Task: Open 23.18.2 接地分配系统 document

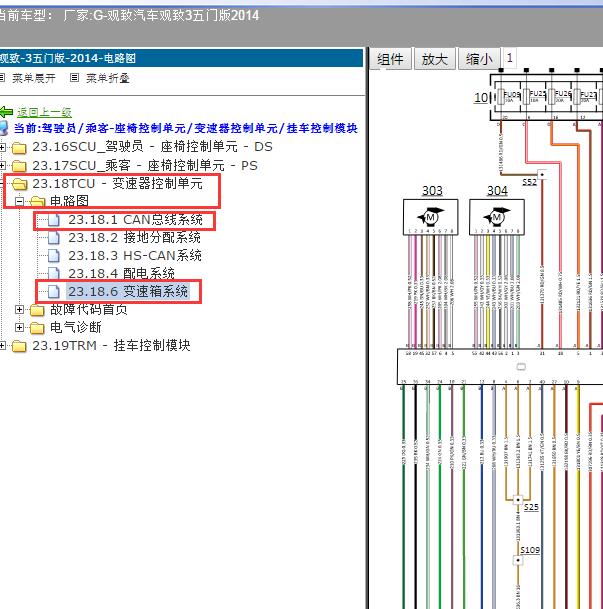Action: click(134, 238)
